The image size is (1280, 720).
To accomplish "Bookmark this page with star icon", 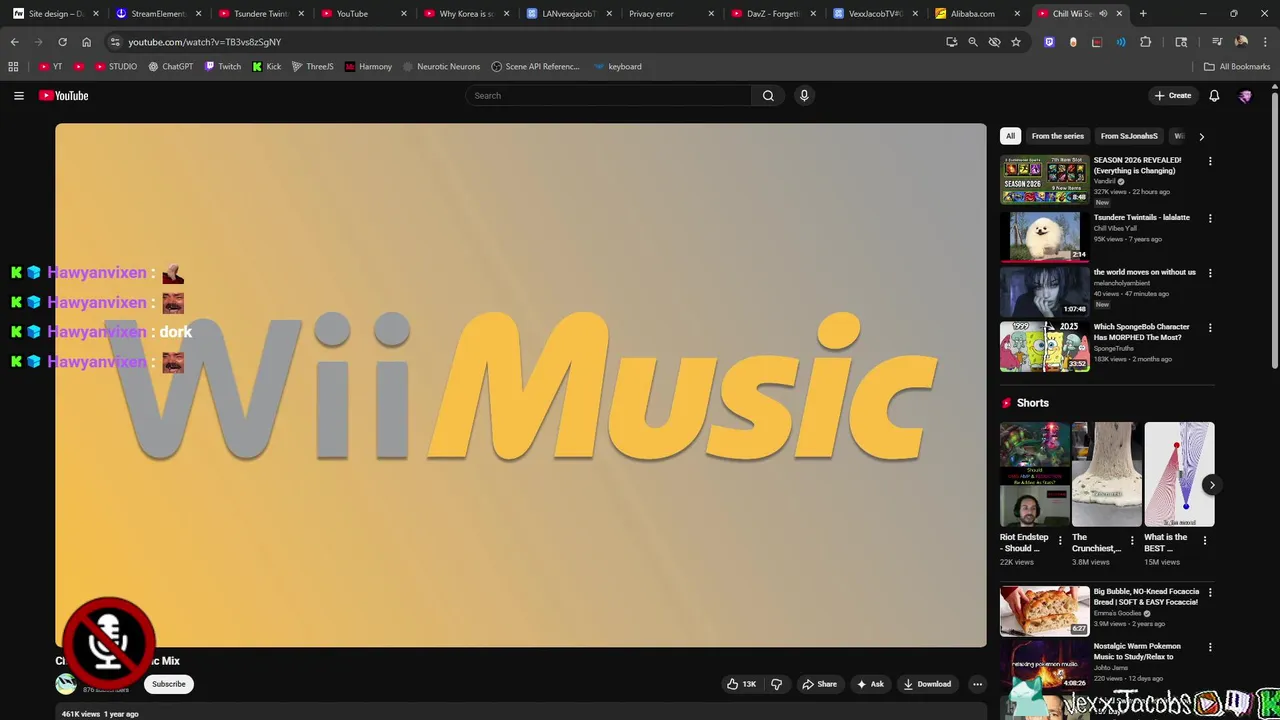I will point(1016,42).
